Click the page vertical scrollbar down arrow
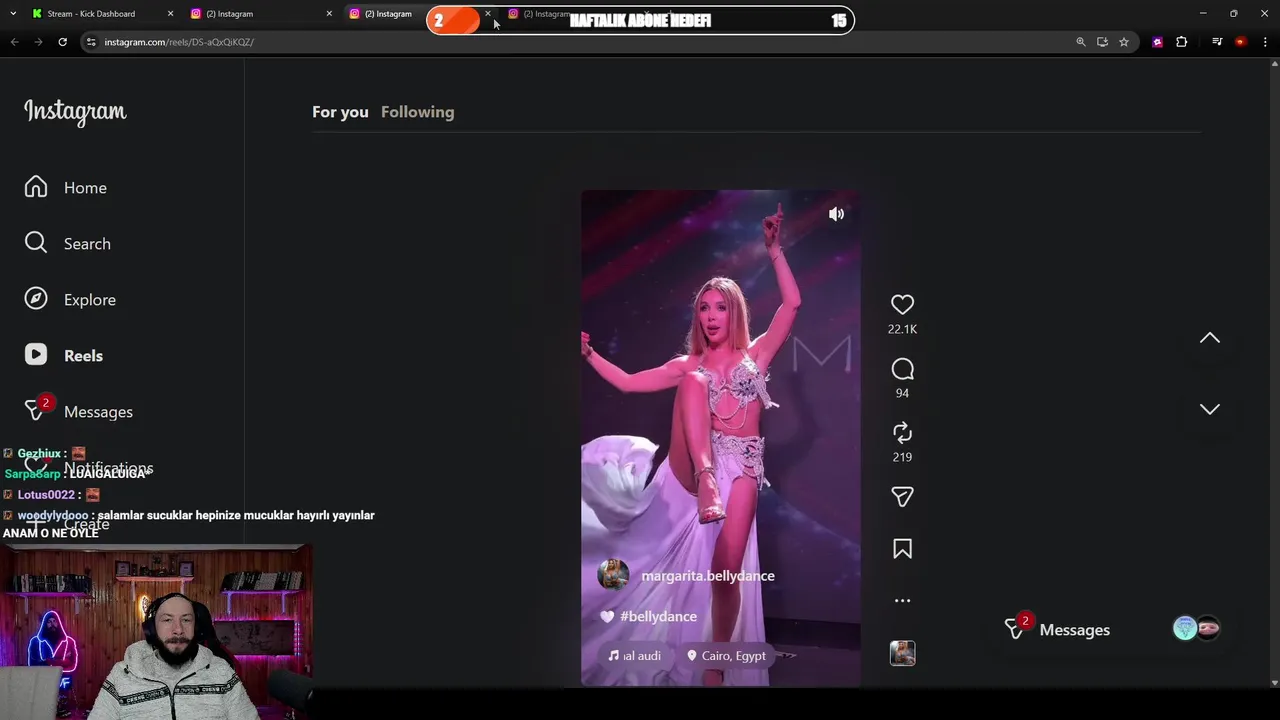This screenshot has width=1280, height=720. [x=1274, y=683]
